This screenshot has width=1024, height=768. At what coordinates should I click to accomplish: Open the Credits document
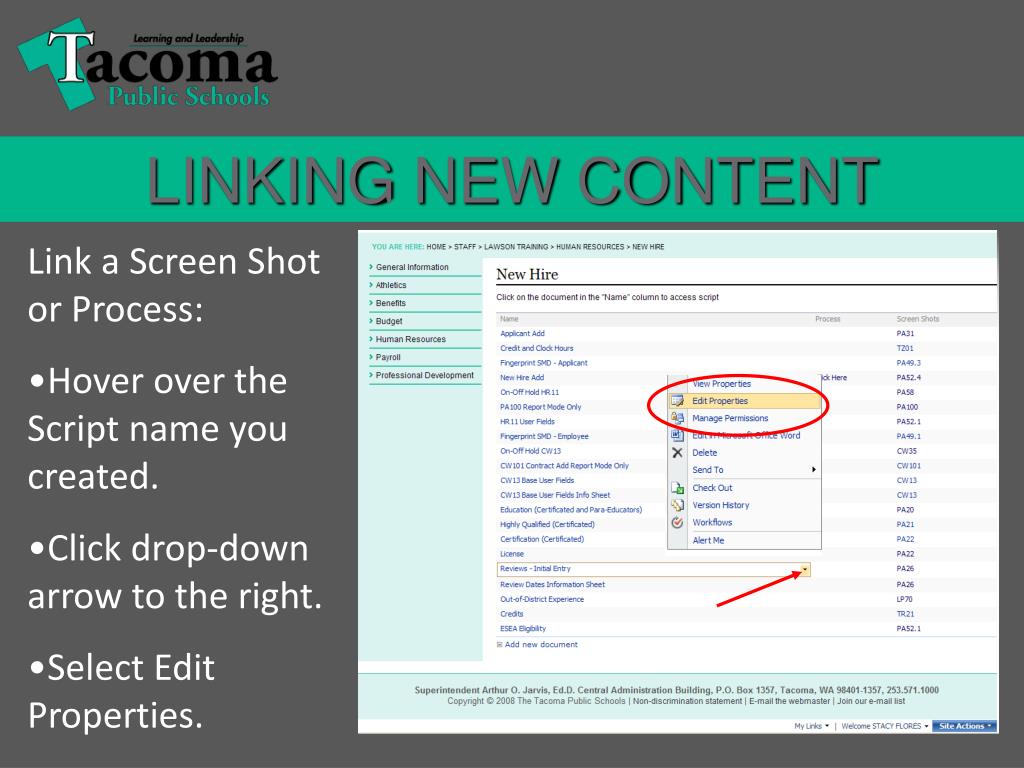point(512,614)
